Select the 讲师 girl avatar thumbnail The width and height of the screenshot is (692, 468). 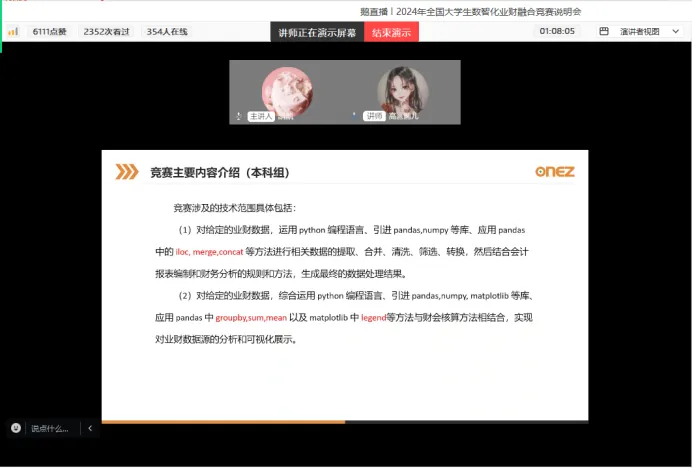click(402, 91)
